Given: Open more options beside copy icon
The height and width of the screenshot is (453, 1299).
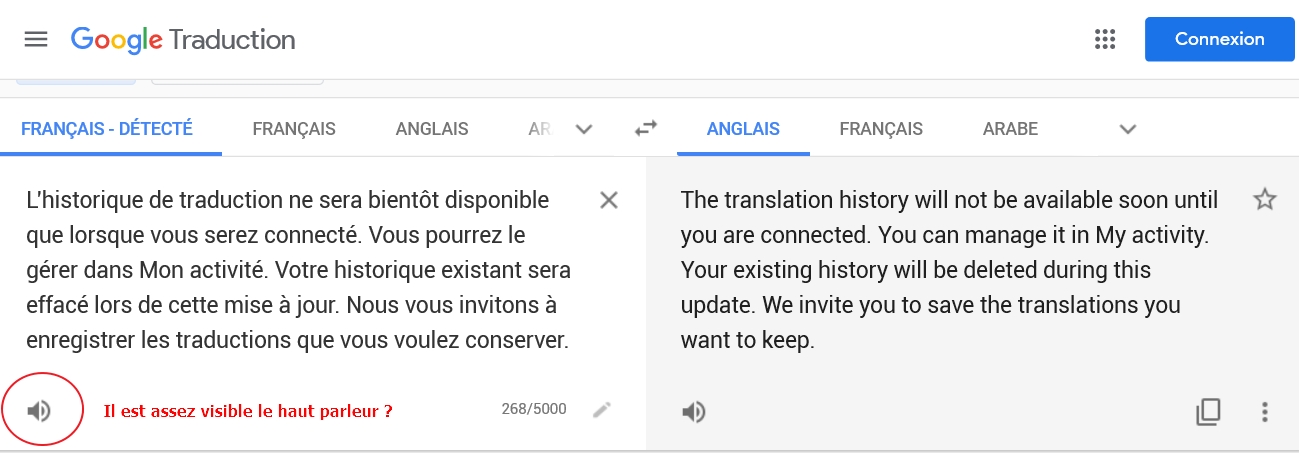Looking at the screenshot, I should (x=1265, y=412).
